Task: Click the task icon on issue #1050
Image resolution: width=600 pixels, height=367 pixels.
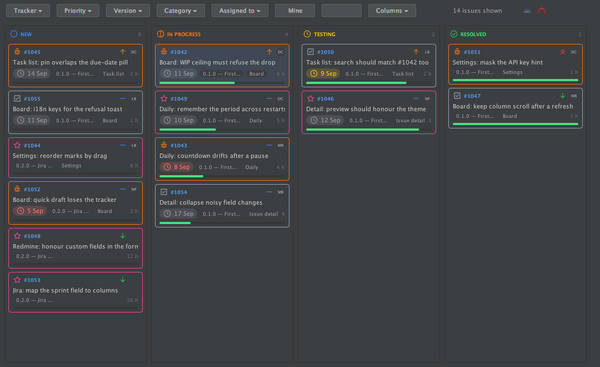Action: point(310,52)
